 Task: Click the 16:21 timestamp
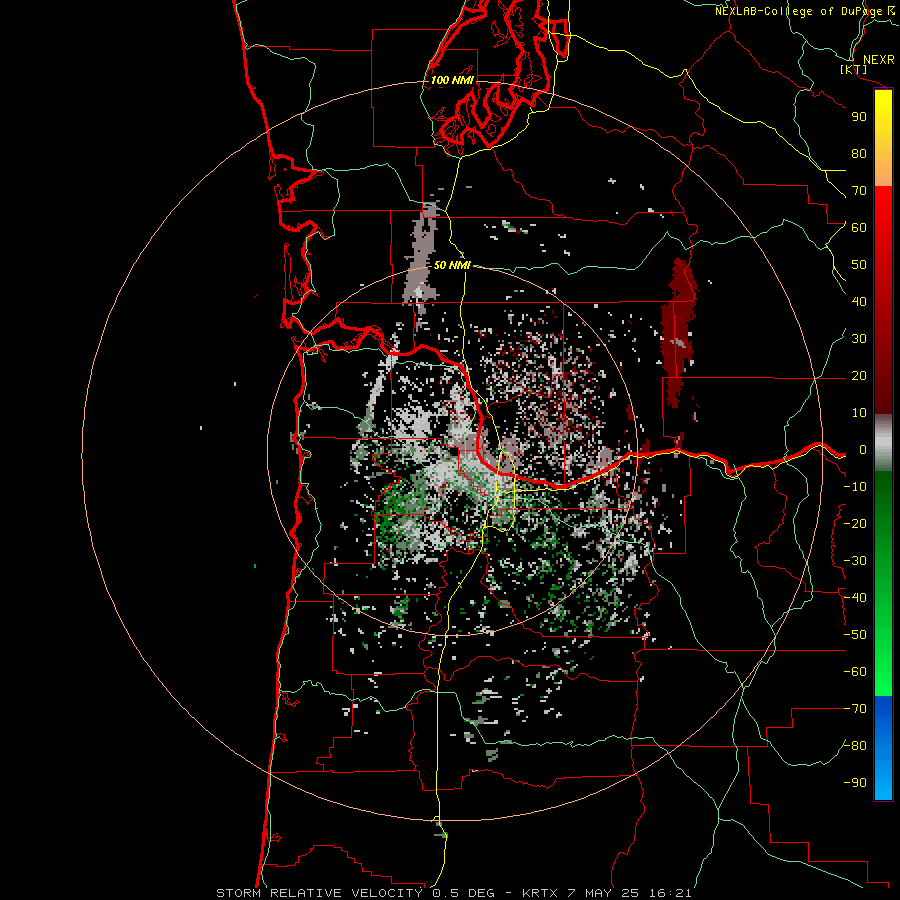(670, 893)
